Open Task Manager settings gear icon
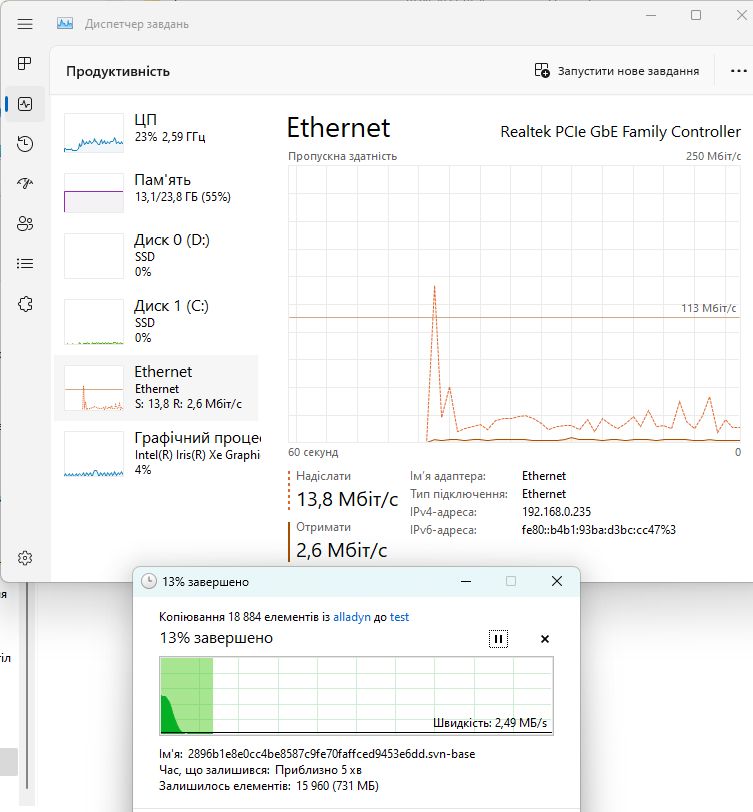 pos(25,558)
